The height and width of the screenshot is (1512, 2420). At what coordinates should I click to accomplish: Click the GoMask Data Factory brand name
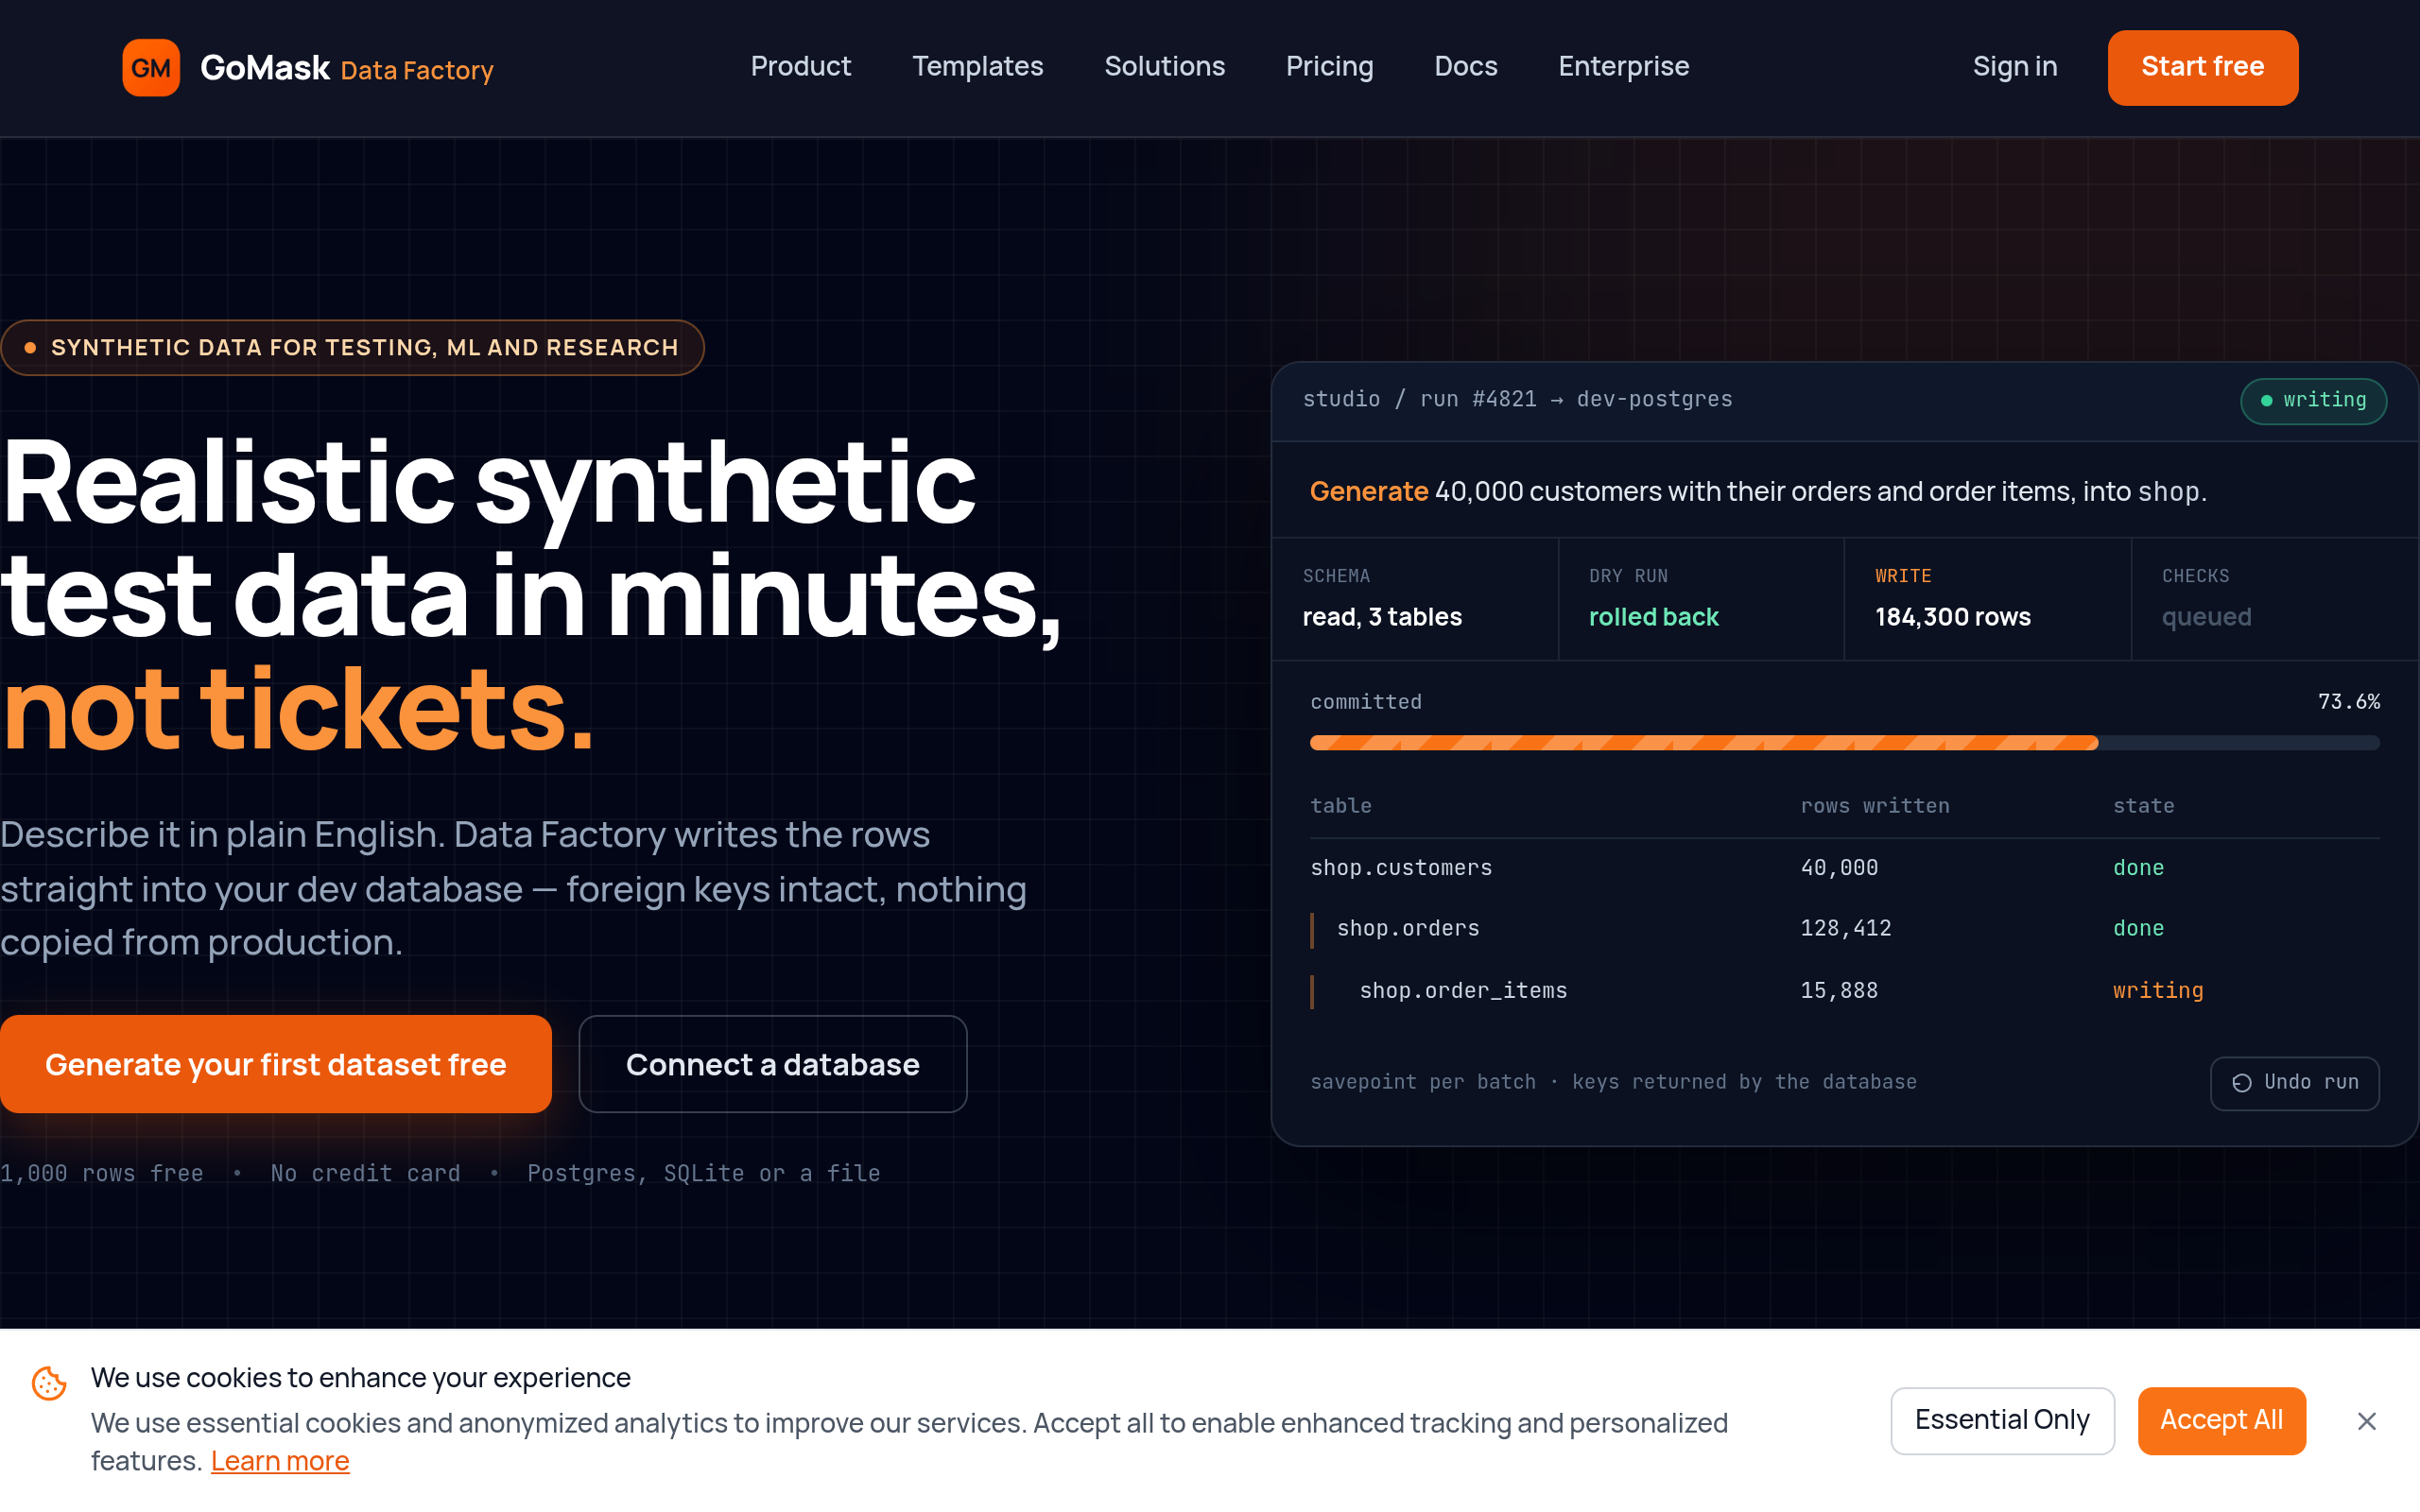pyautogui.click(x=346, y=68)
